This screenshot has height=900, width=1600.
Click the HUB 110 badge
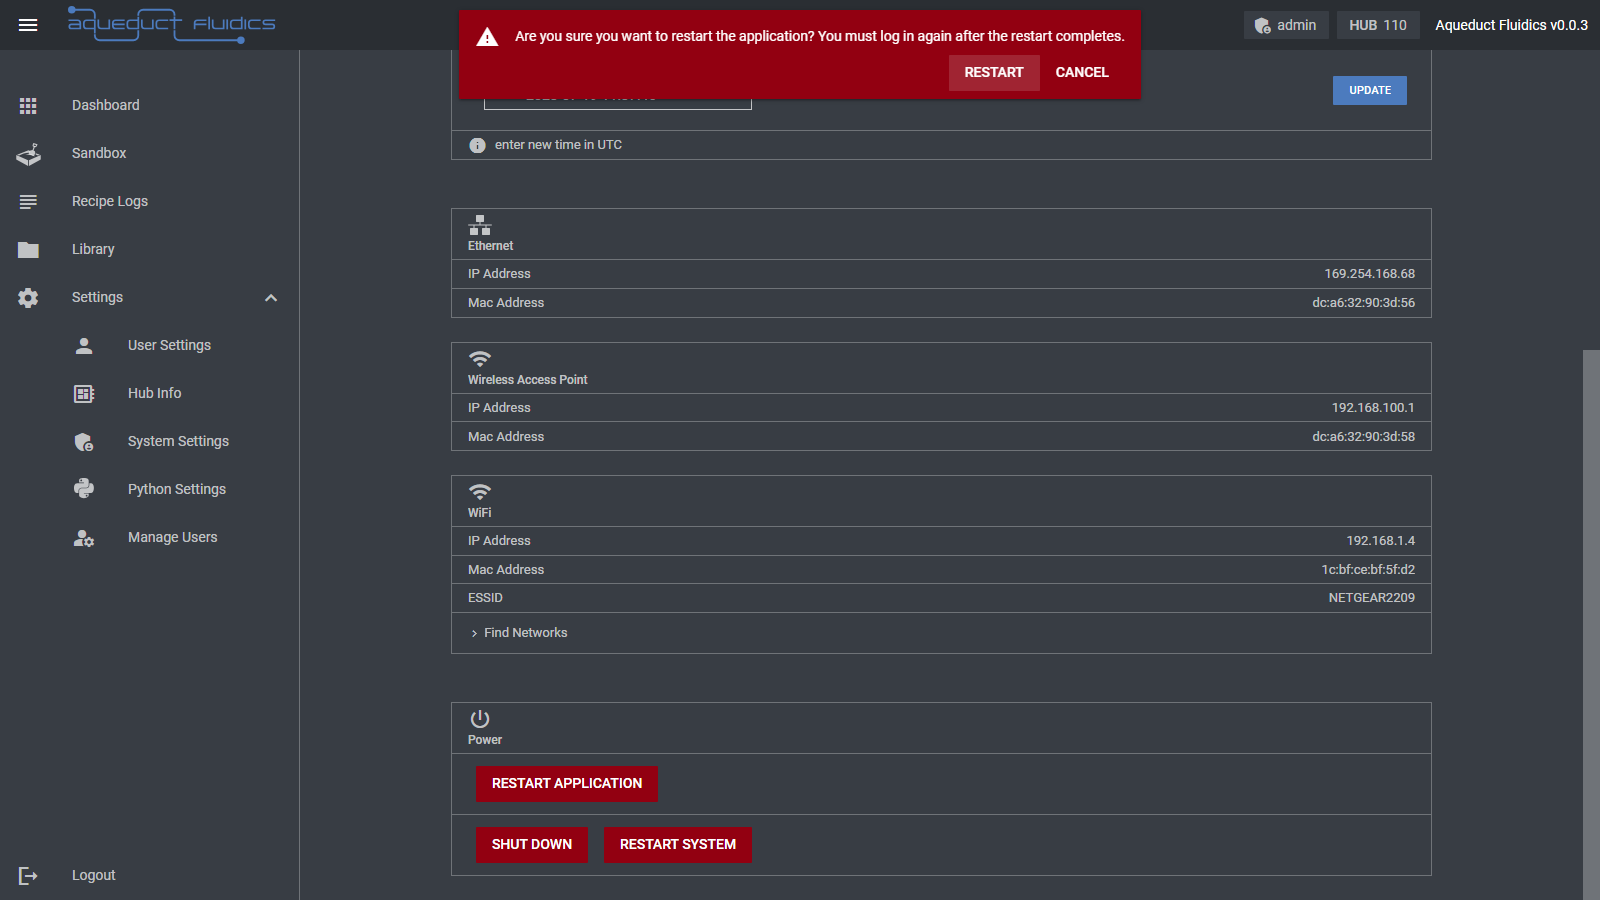click(1377, 25)
